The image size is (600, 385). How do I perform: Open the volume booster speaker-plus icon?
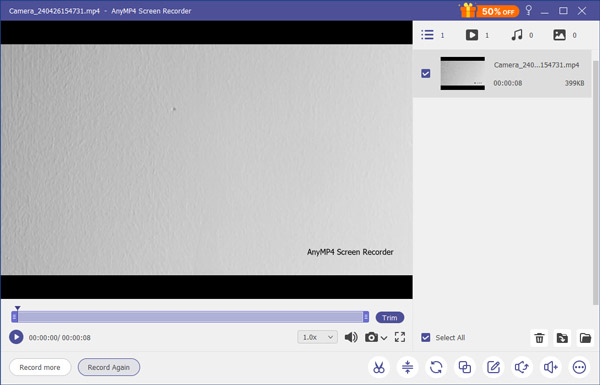pyautogui.click(x=551, y=367)
